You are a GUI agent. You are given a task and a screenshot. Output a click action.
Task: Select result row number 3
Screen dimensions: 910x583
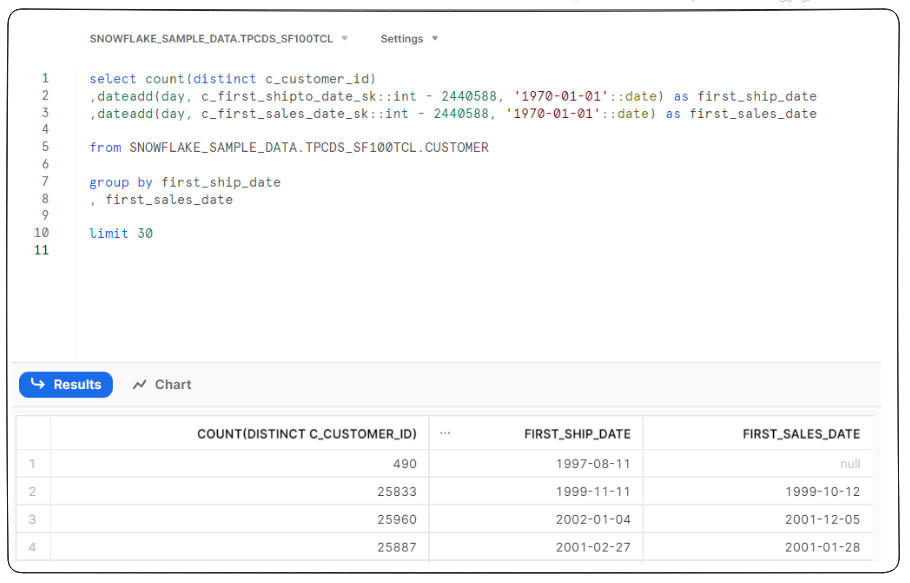[x=33, y=520]
